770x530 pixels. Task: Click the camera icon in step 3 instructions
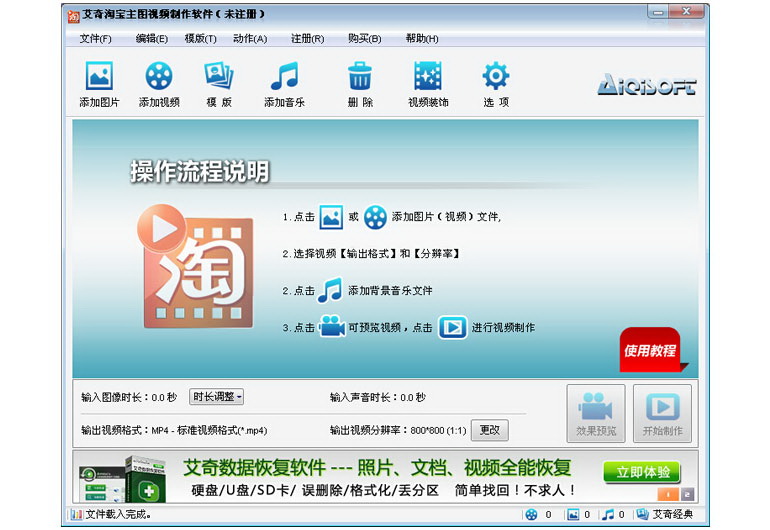pyautogui.click(x=332, y=327)
